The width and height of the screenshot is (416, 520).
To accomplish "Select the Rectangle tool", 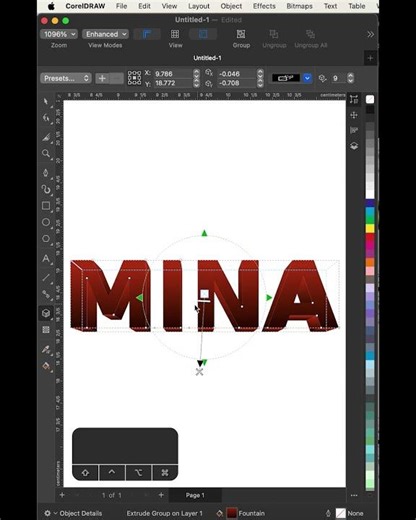I will point(46,206).
